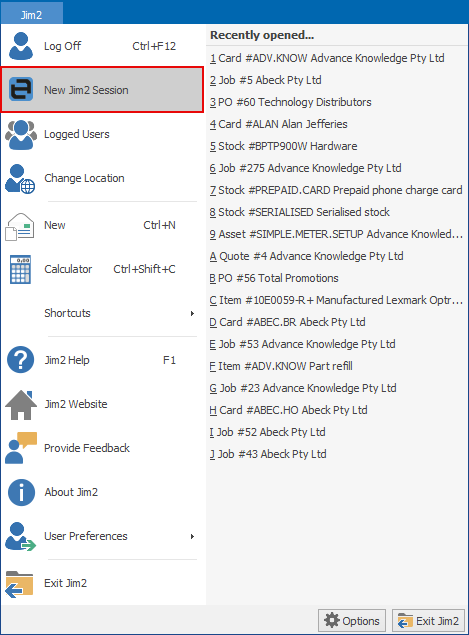Select the Change Location label
This screenshot has height=635, width=469.
click(x=84, y=178)
